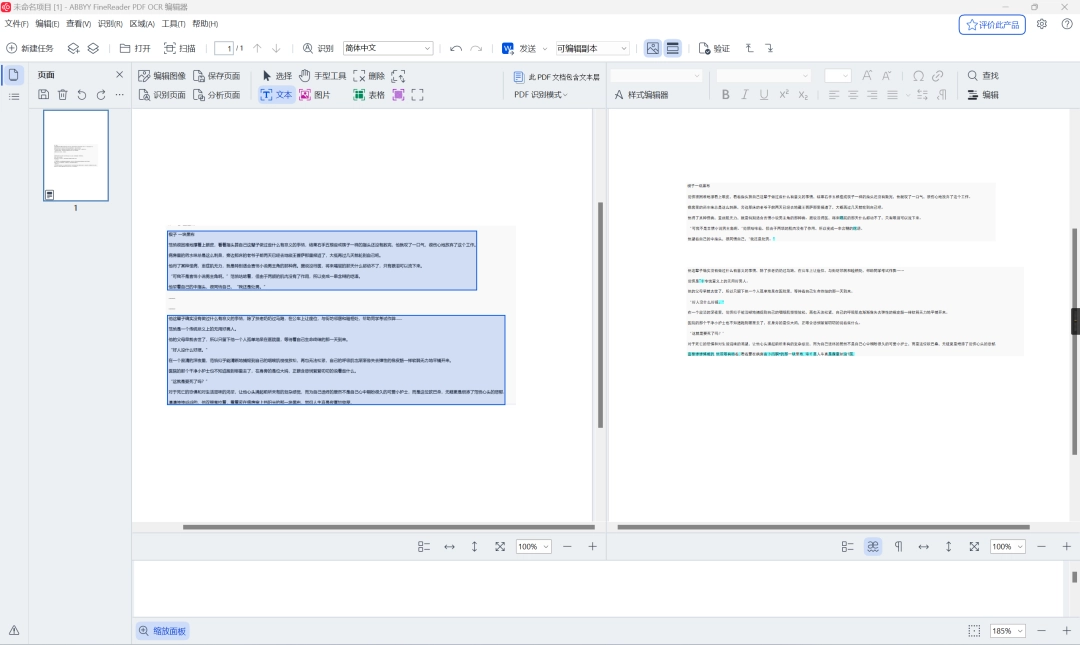Open the image pane 100% zoom dropdown
Image resolution: width=1080 pixels, height=645 pixels.
(534, 546)
